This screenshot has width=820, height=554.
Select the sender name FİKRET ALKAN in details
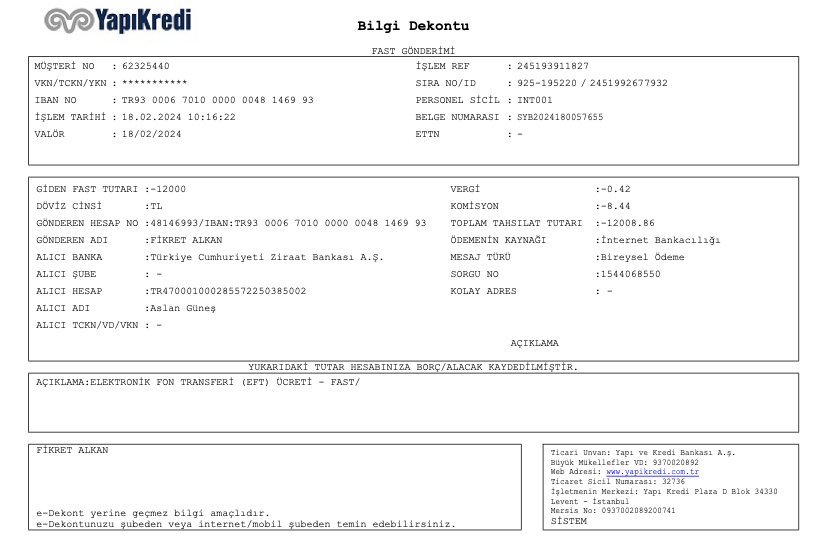185,240
